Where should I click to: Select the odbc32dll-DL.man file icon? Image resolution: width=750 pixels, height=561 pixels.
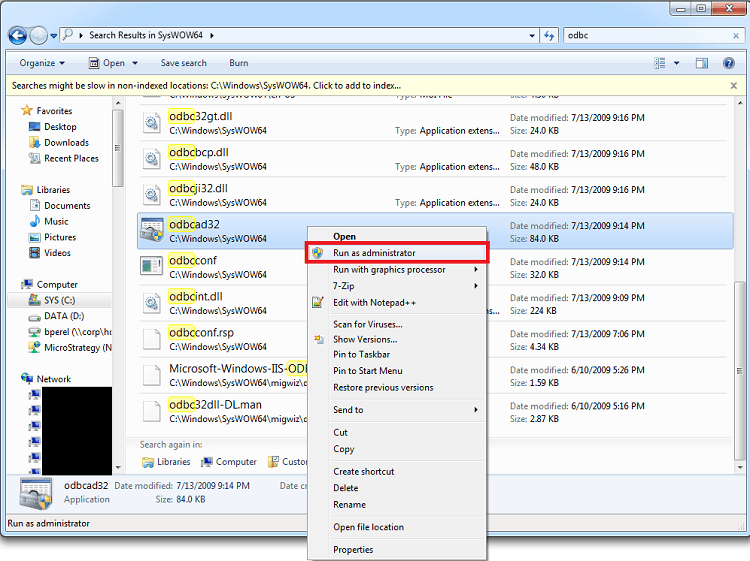pyautogui.click(x=152, y=411)
